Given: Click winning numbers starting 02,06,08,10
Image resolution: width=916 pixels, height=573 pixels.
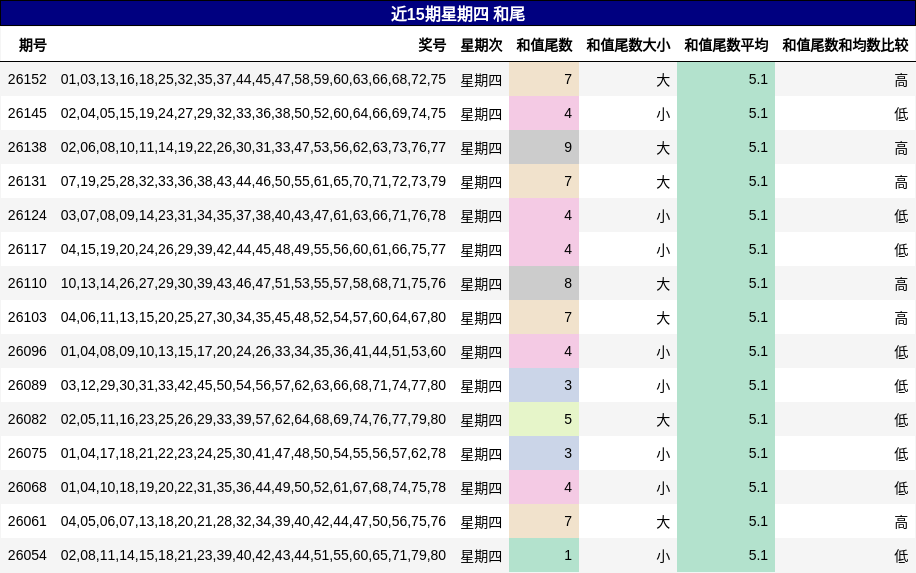Looking at the screenshot, I should tap(253, 147).
